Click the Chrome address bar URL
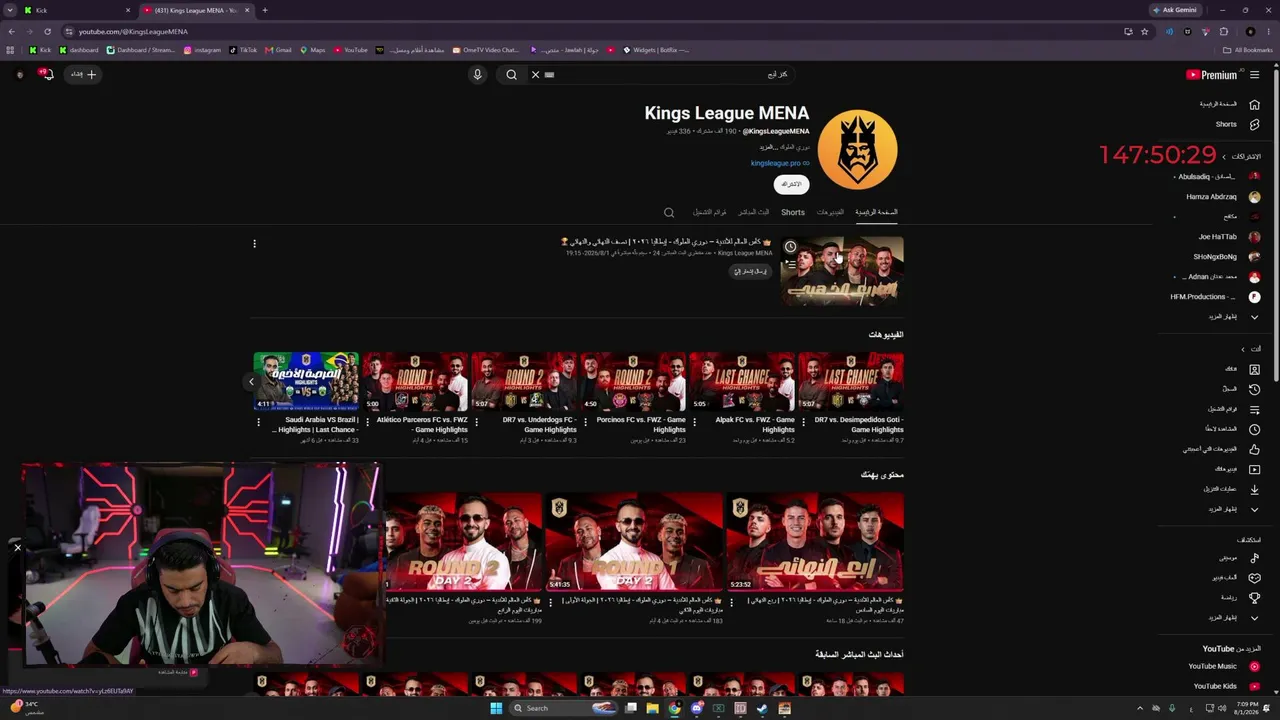Viewport: 1280px width, 720px height. coord(133,31)
